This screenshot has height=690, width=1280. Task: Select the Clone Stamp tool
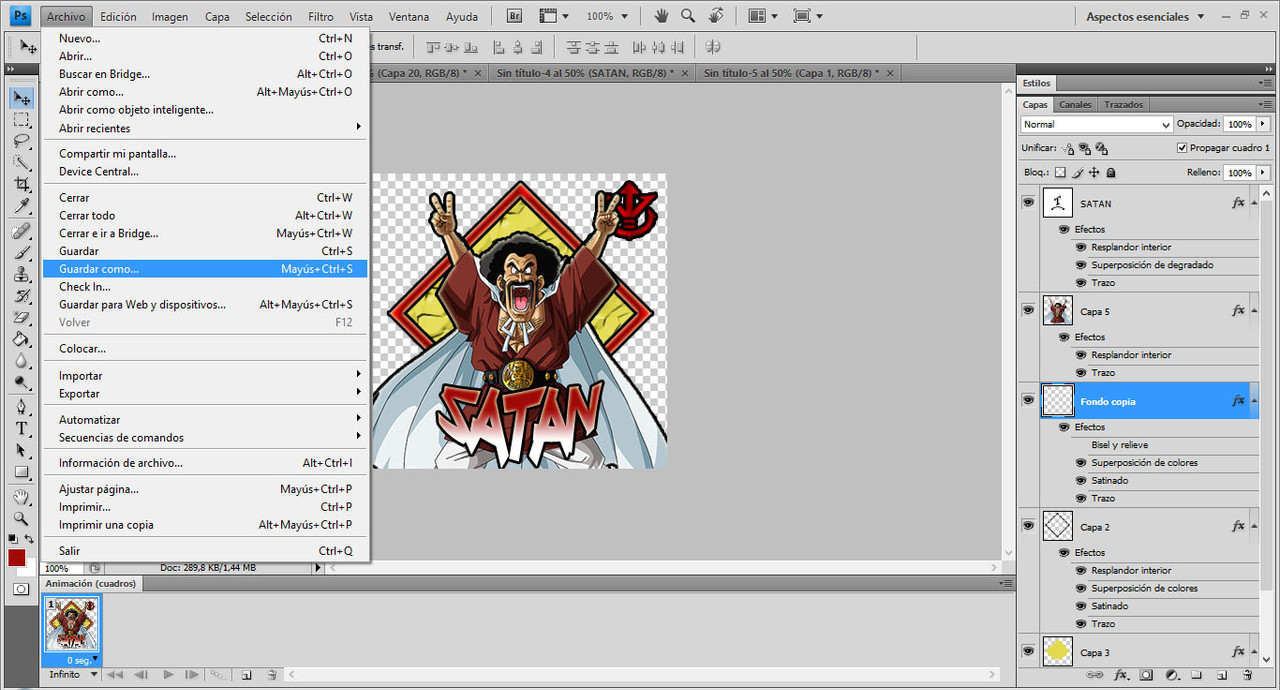[21, 274]
